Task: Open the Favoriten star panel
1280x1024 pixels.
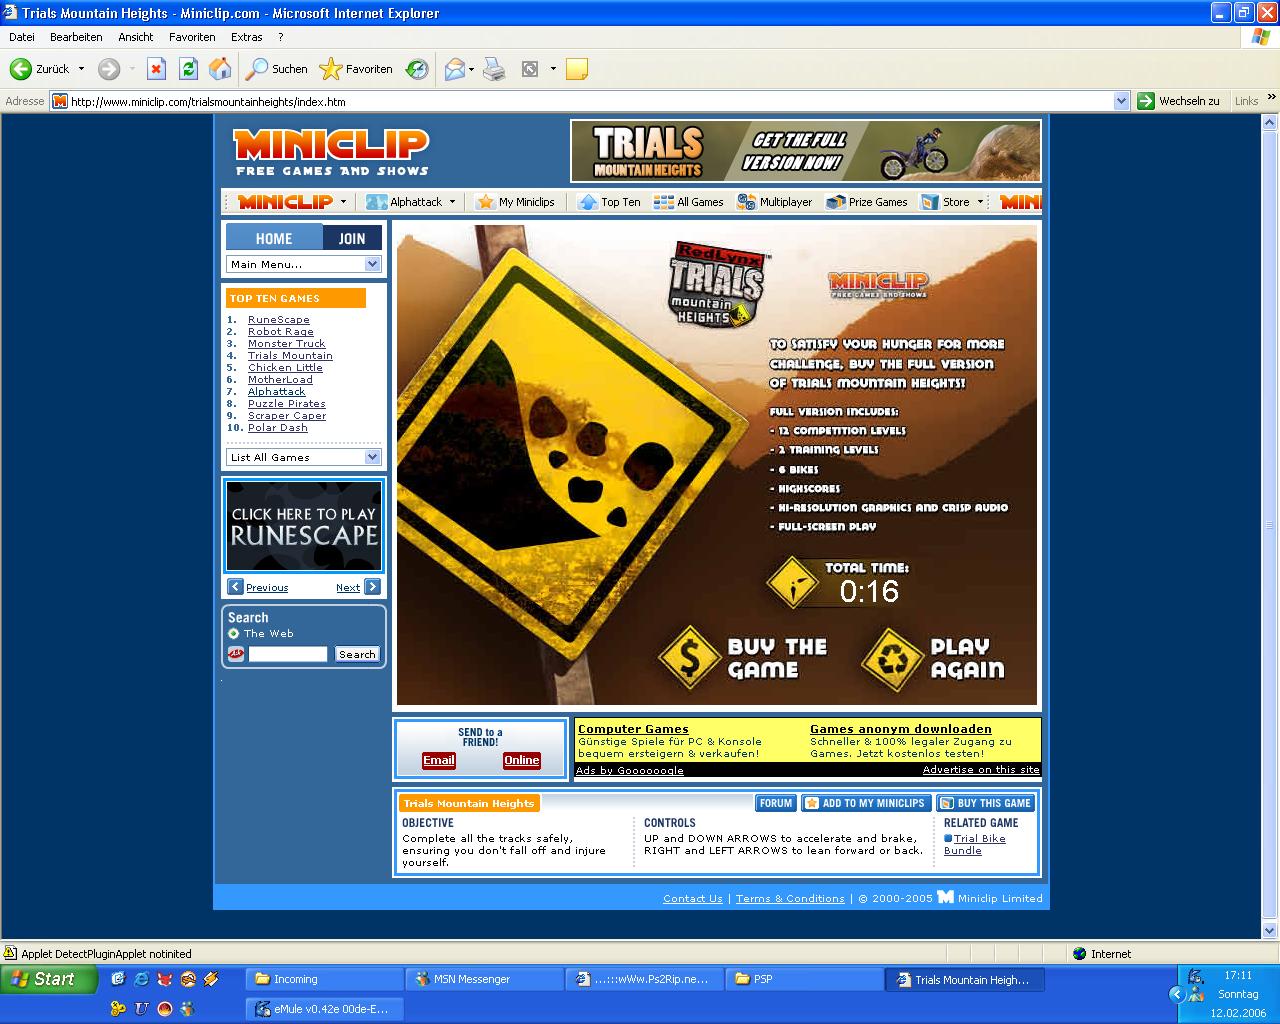Action: [x=355, y=69]
